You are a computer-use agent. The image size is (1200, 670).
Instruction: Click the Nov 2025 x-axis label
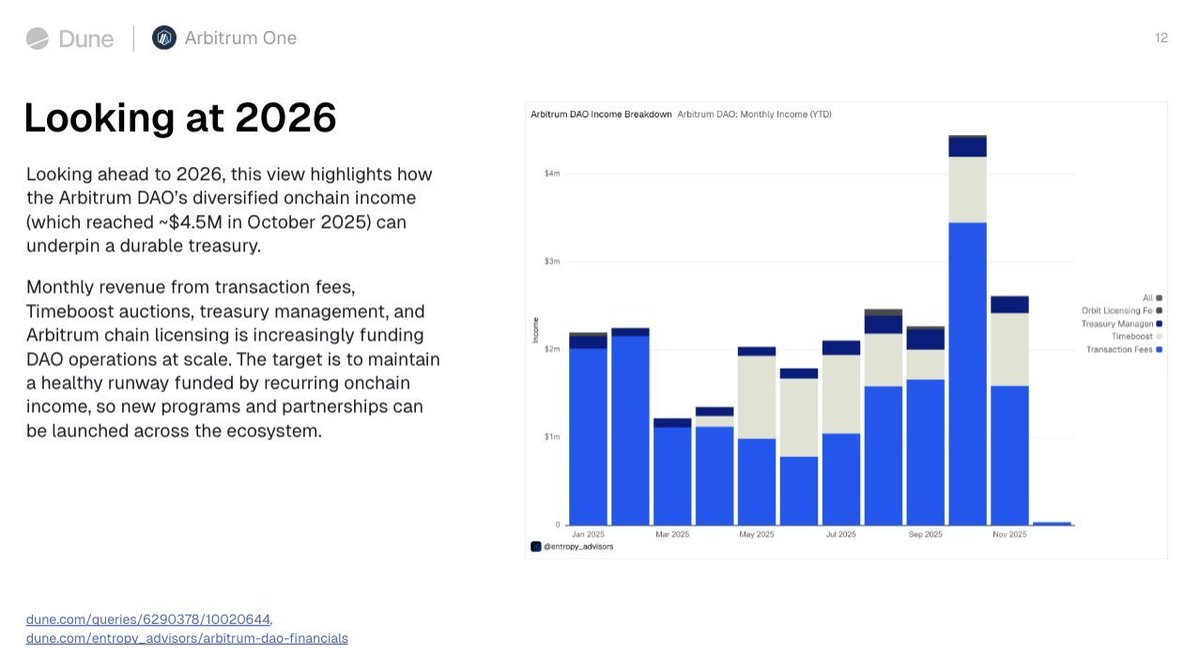1010,535
